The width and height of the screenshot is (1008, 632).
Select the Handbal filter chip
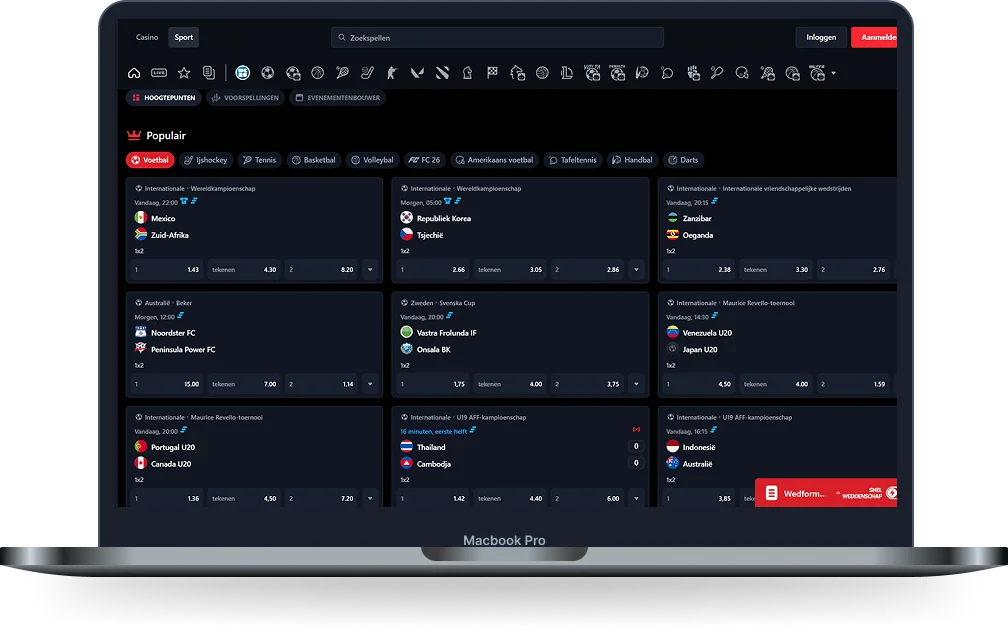pos(633,160)
